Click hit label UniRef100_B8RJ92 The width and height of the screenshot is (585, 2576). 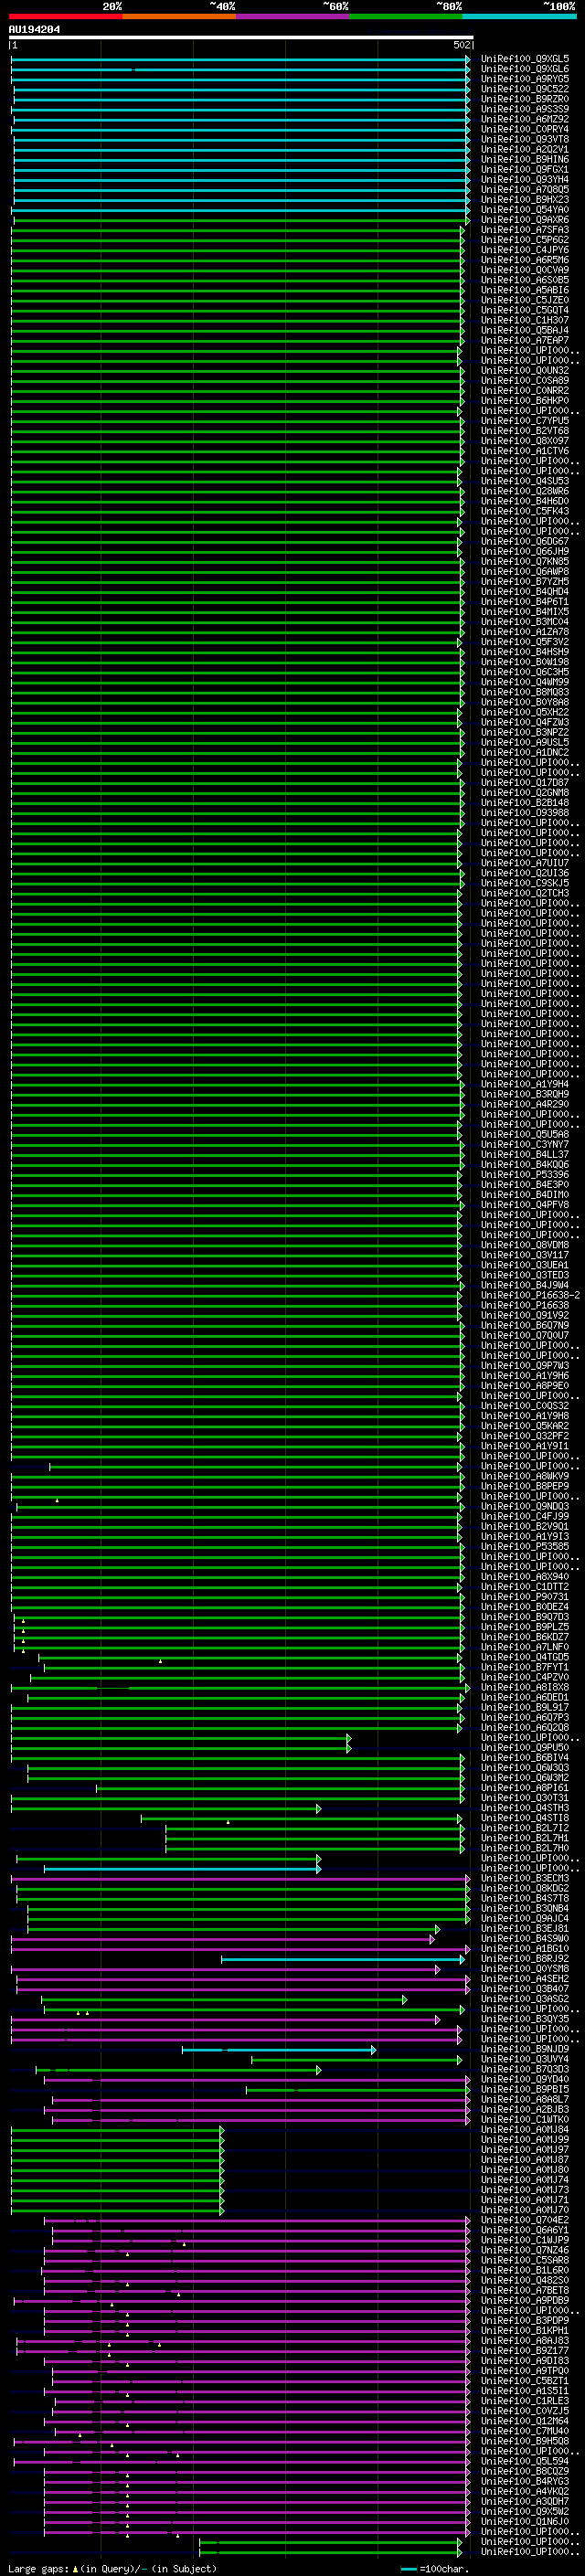click(525, 1958)
